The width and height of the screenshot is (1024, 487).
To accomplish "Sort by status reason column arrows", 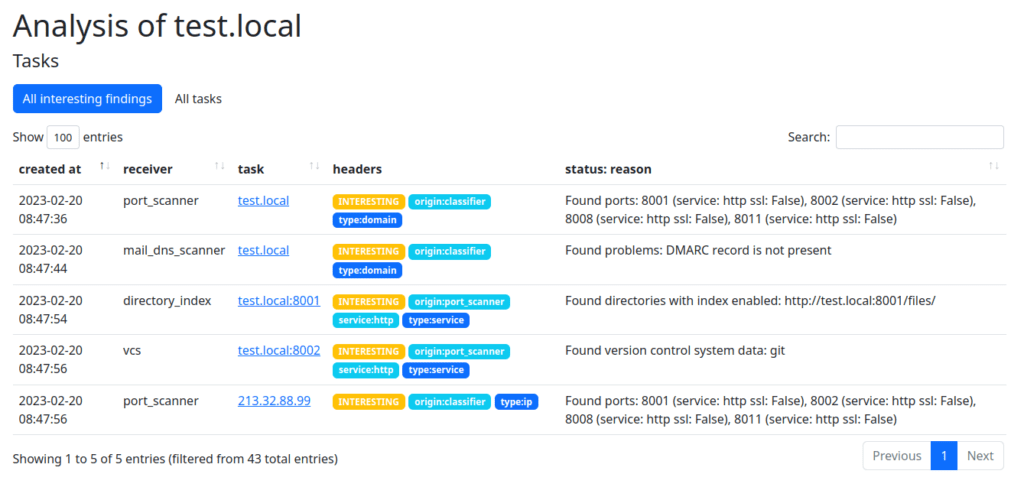I will click(x=993, y=168).
